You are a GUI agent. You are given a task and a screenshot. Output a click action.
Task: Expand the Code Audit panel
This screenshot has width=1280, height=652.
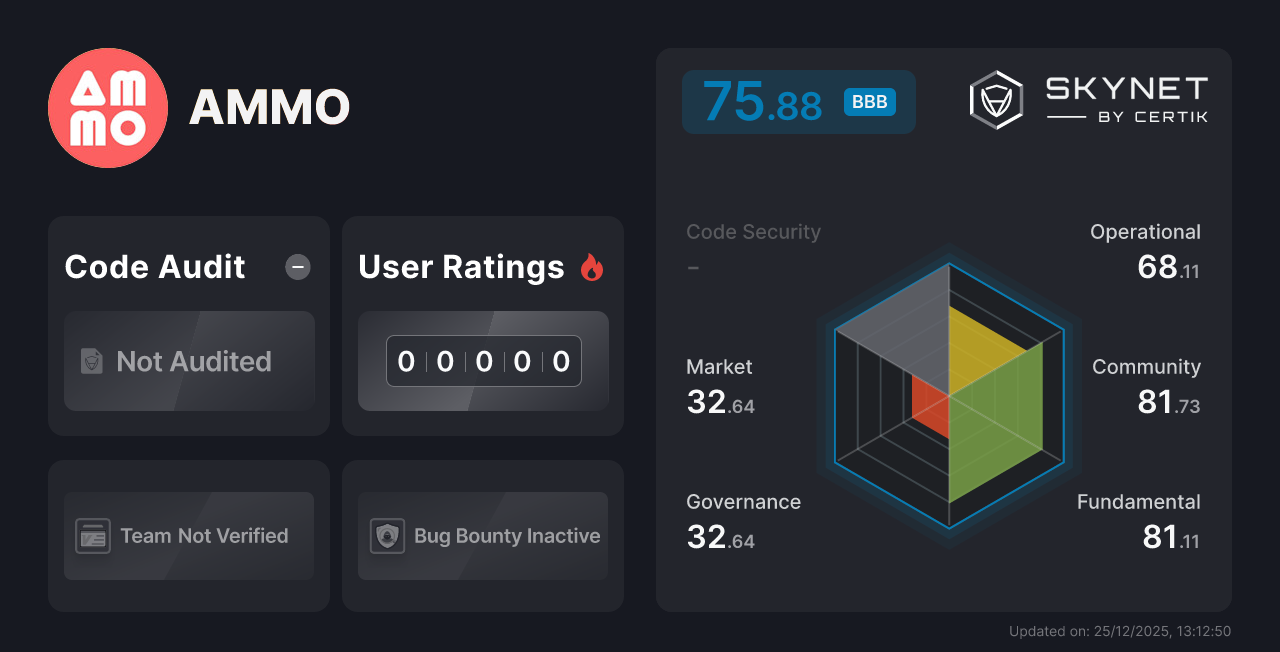coord(154,267)
